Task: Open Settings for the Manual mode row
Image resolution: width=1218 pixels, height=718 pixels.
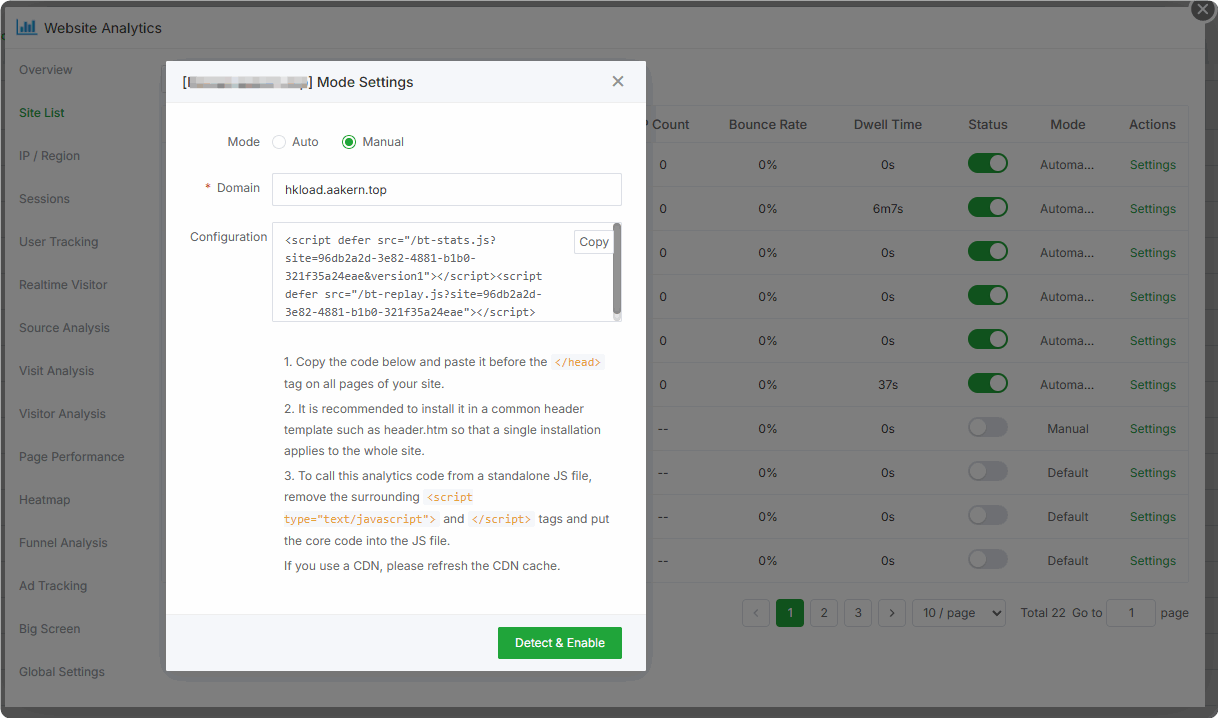Action: point(1153,429)
